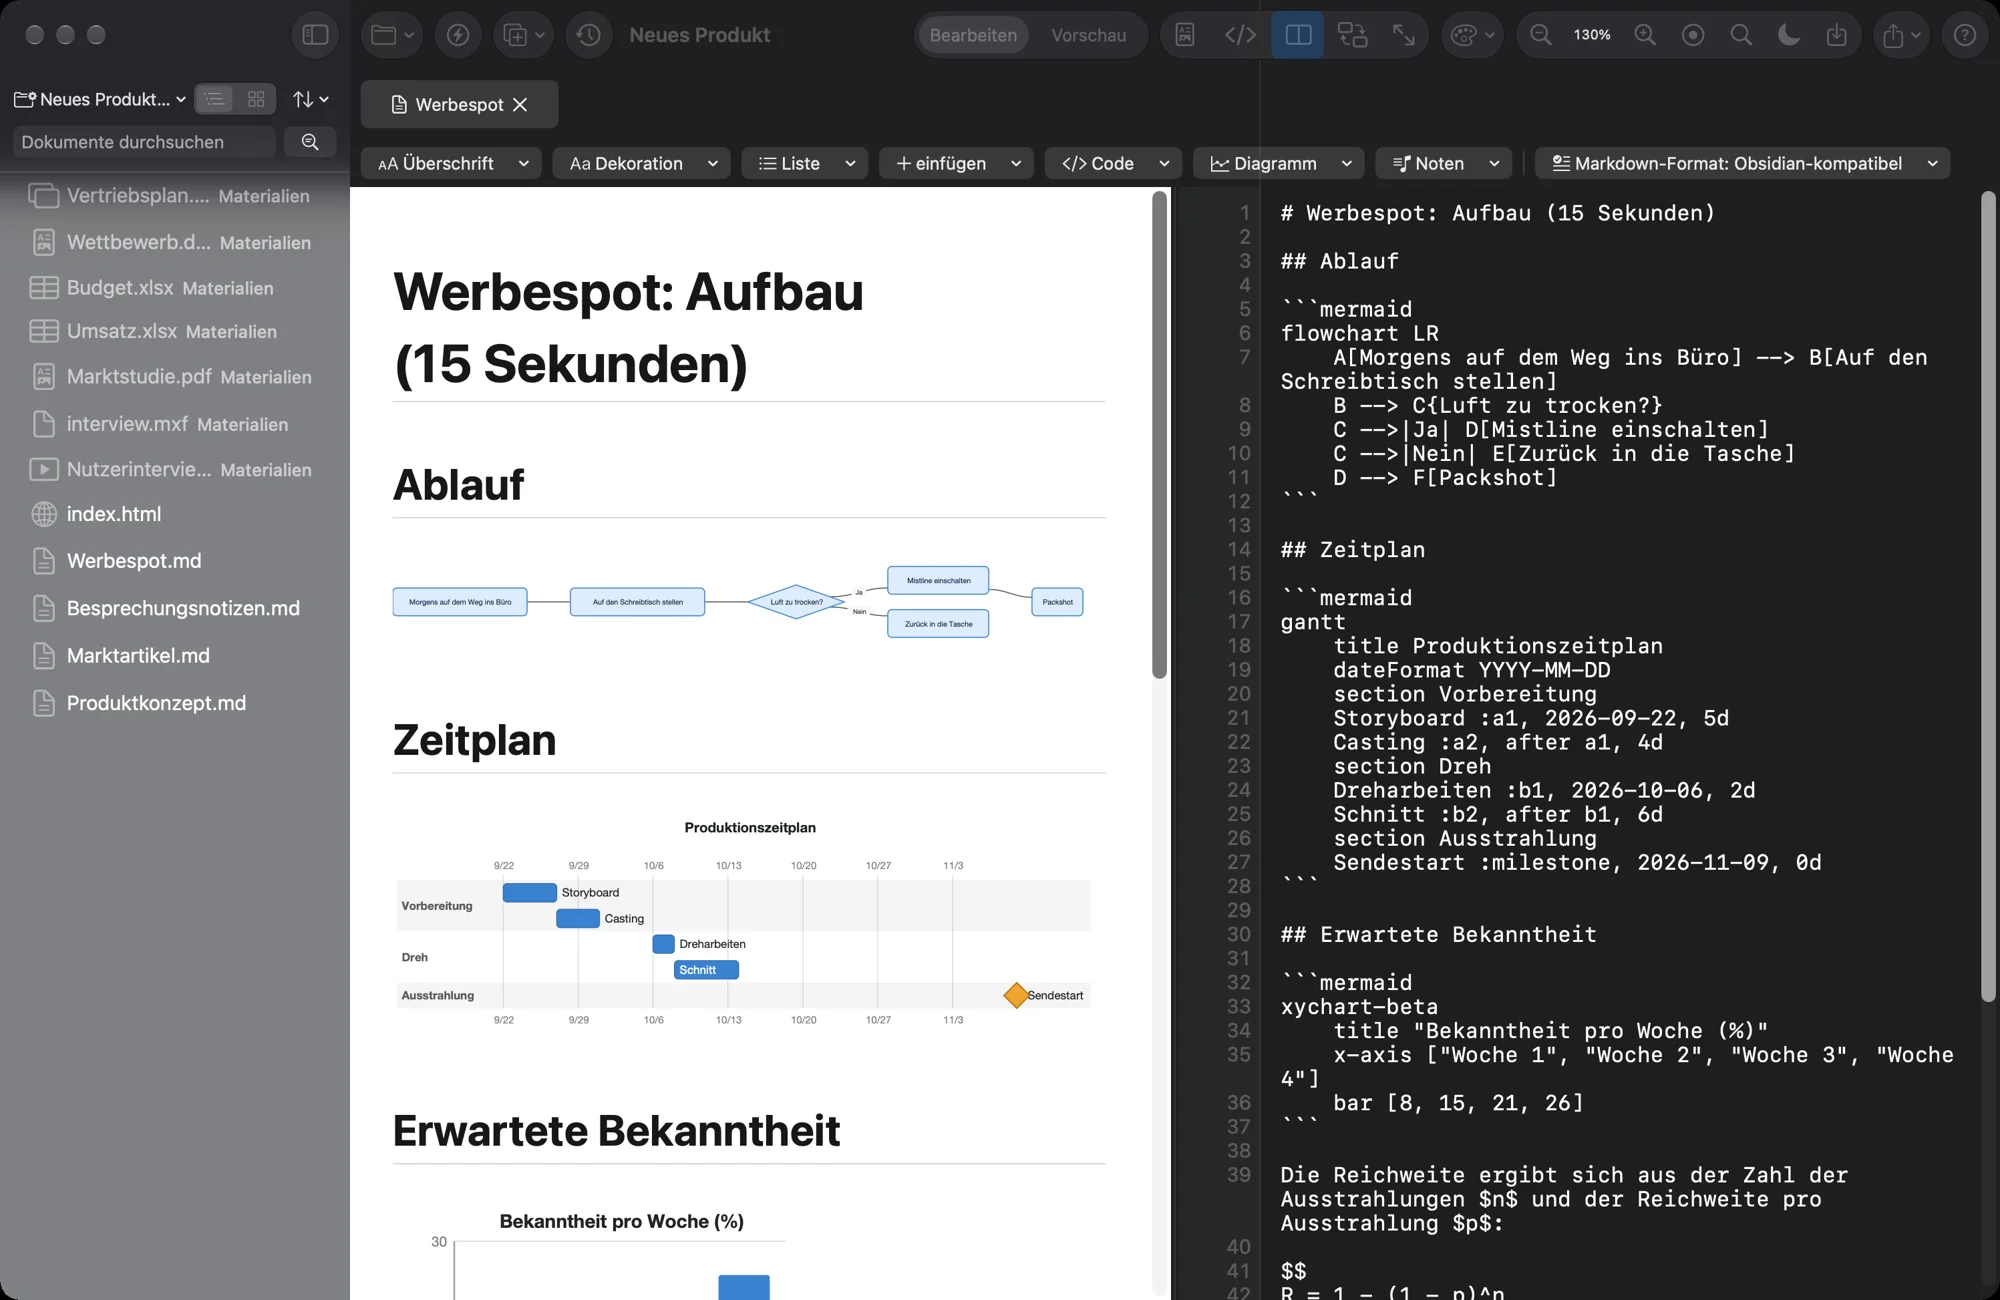The image size is (2000, 1300).
Task: Toggle the sidebar panel icon
Action: click(315, 35)
